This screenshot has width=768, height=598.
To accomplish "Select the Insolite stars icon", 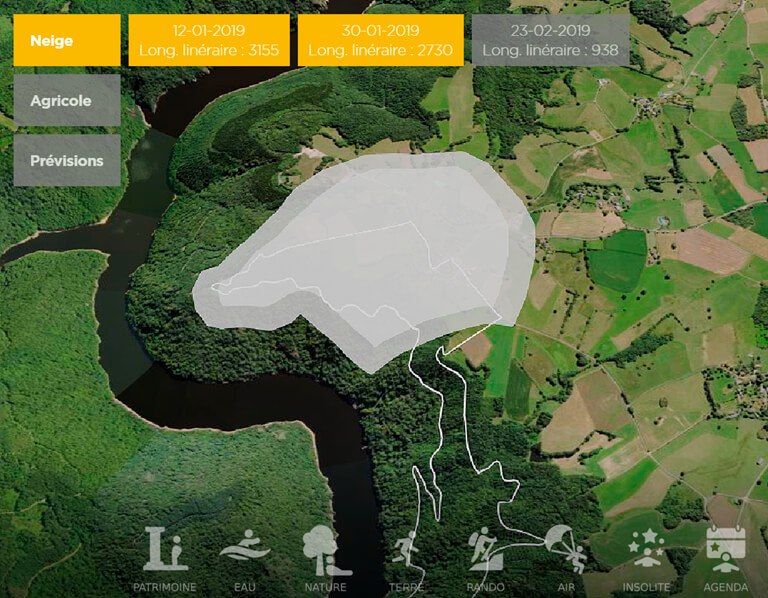I will tap(646, 548).
